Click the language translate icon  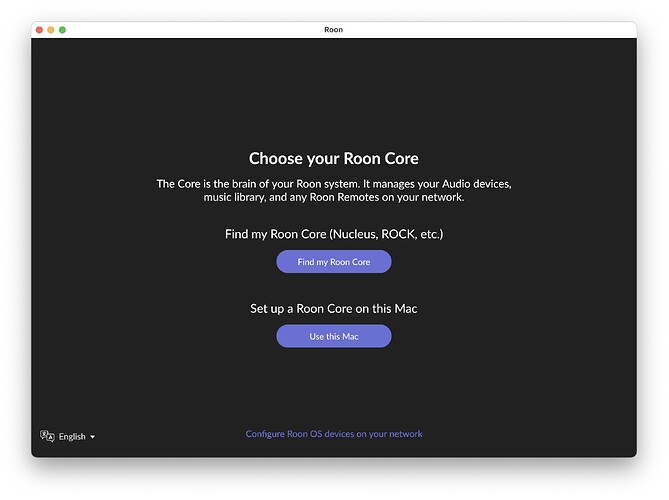[x=46, y=436]
